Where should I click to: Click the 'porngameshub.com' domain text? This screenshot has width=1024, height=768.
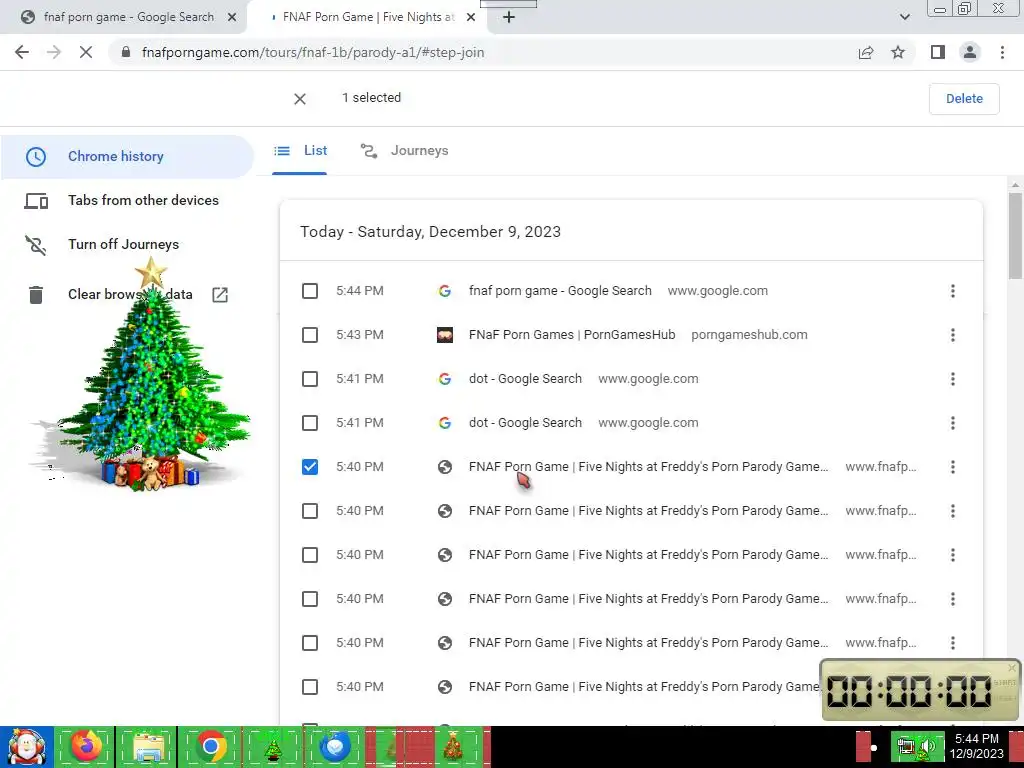(x=749, y=335)
